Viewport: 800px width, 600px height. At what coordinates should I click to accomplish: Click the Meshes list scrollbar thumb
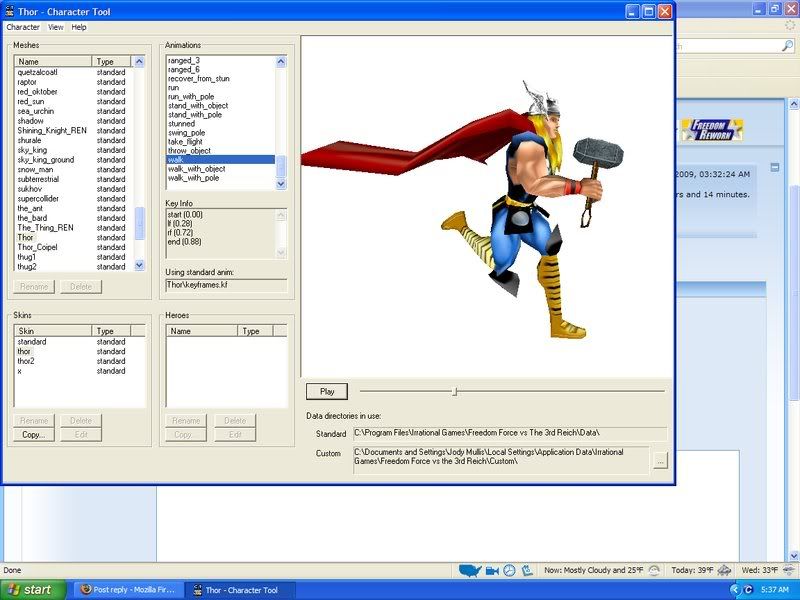pyautogui.click(x=139, y=223)
